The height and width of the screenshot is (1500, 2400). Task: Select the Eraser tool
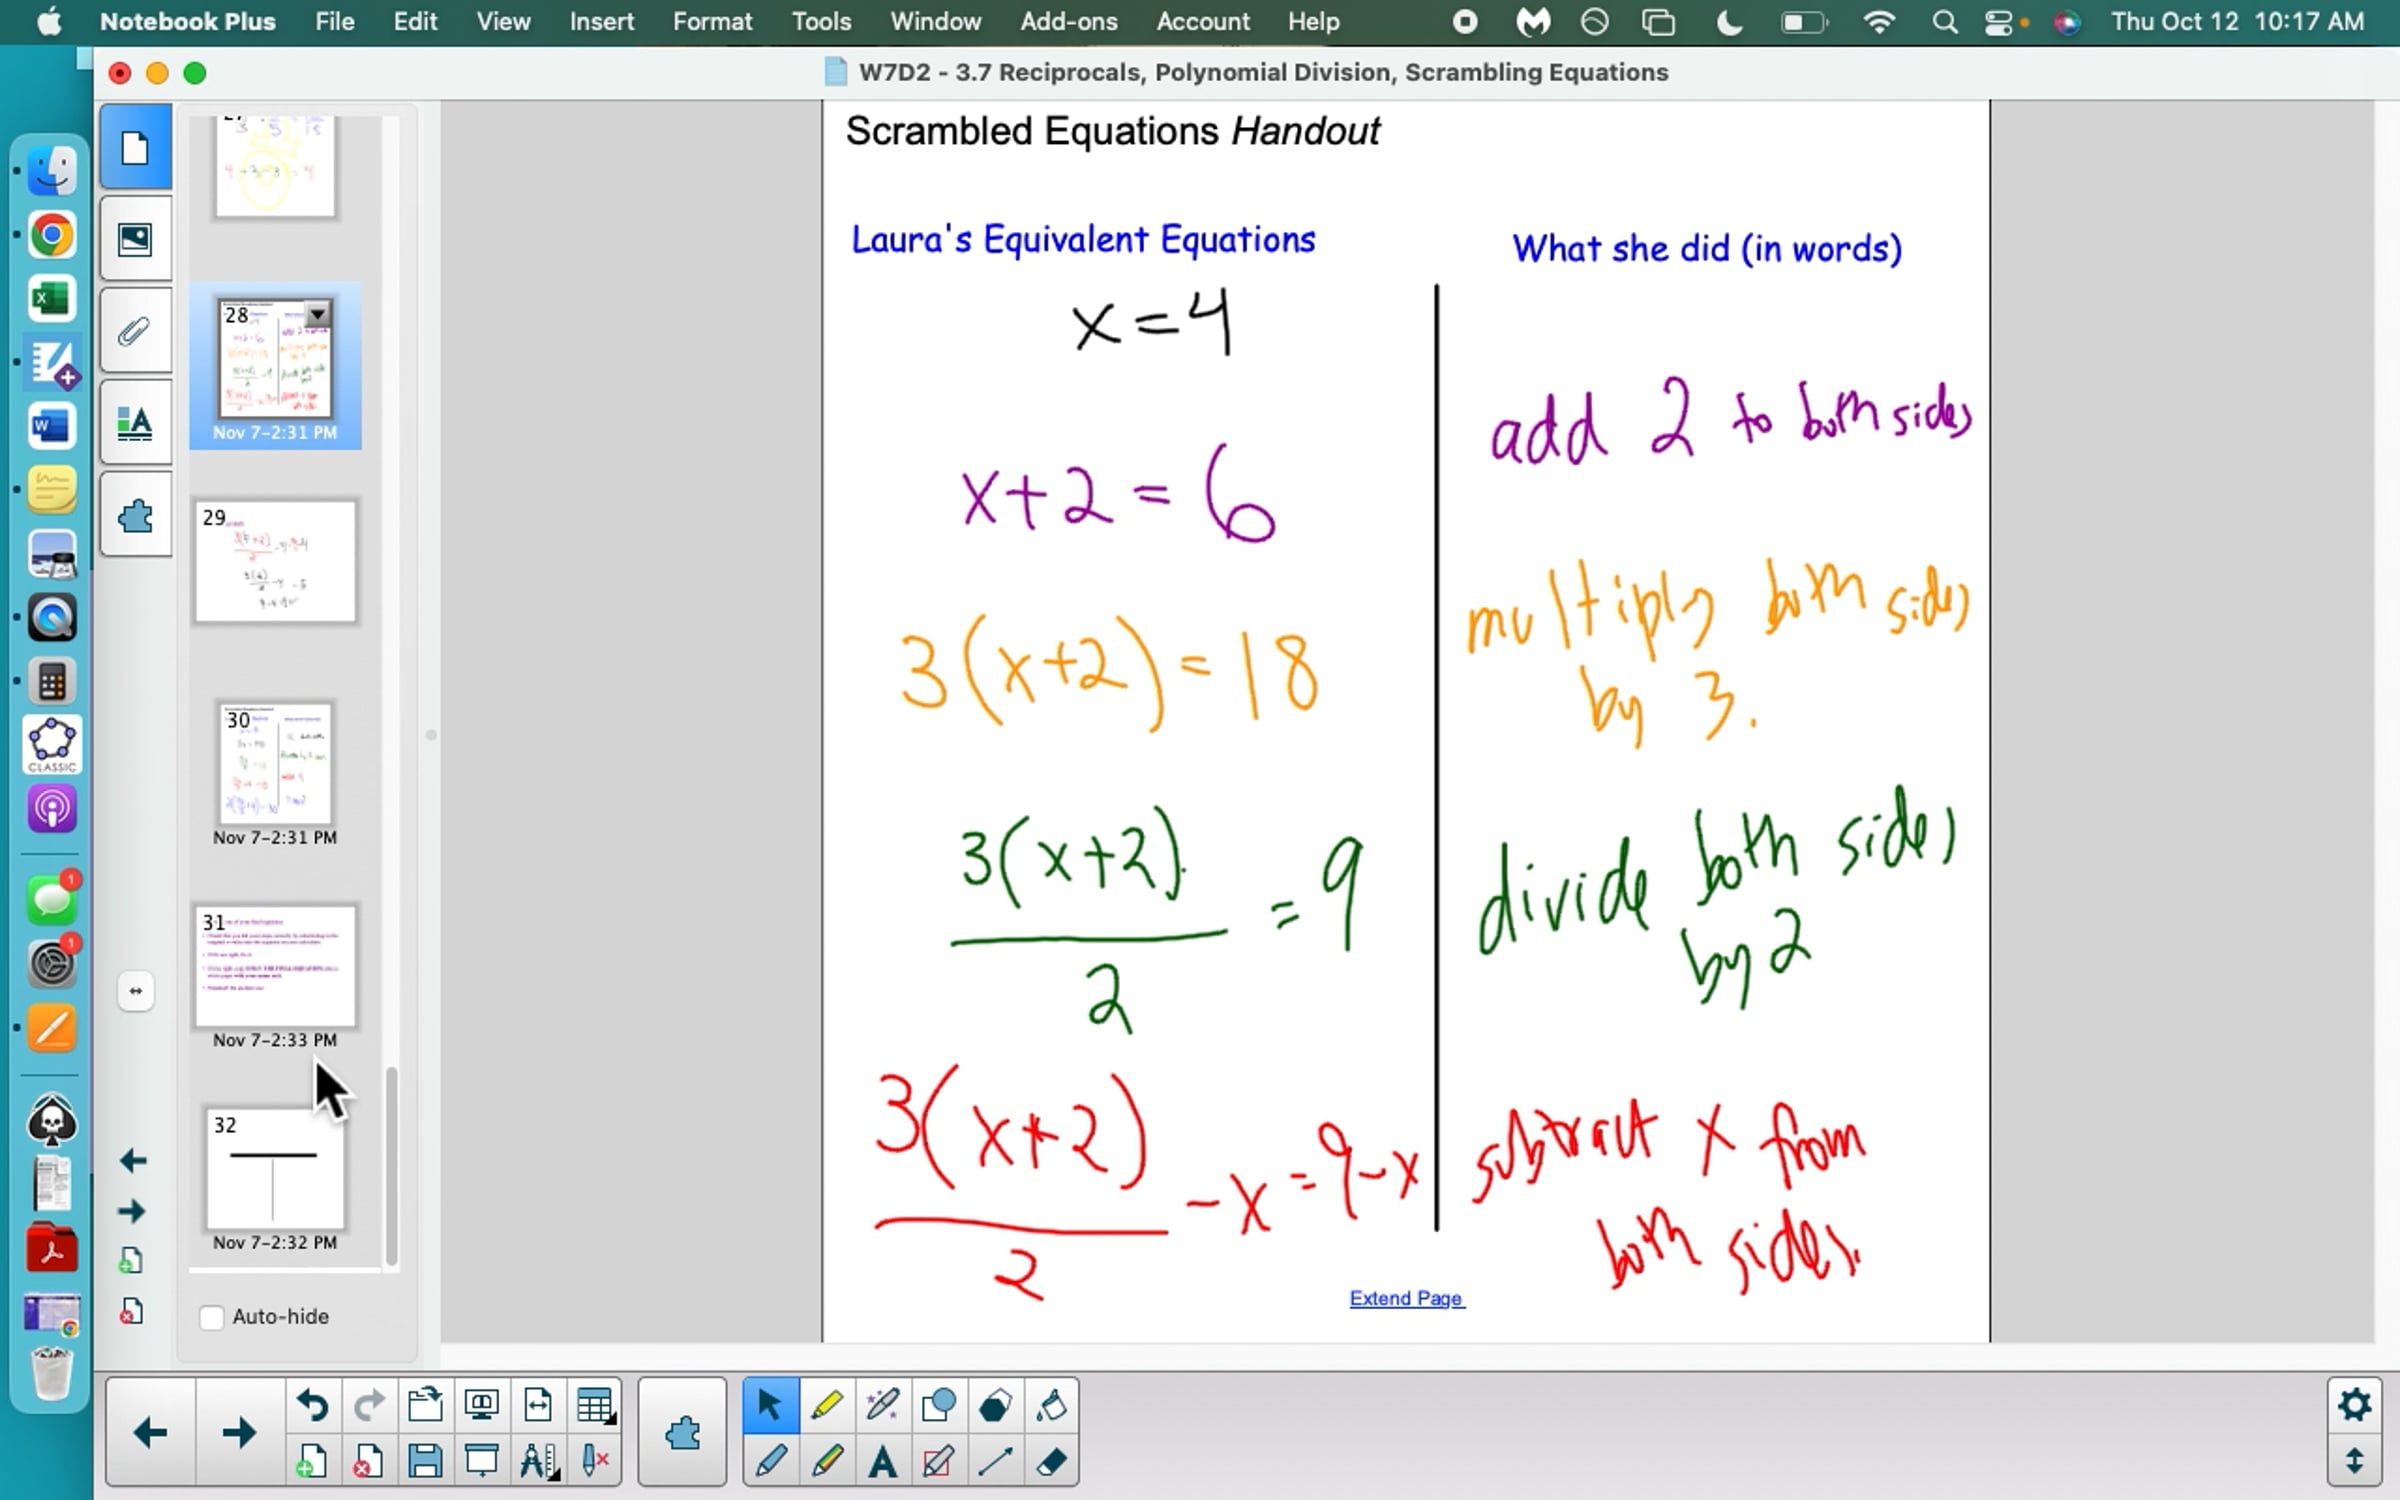pos(1051,1463)
